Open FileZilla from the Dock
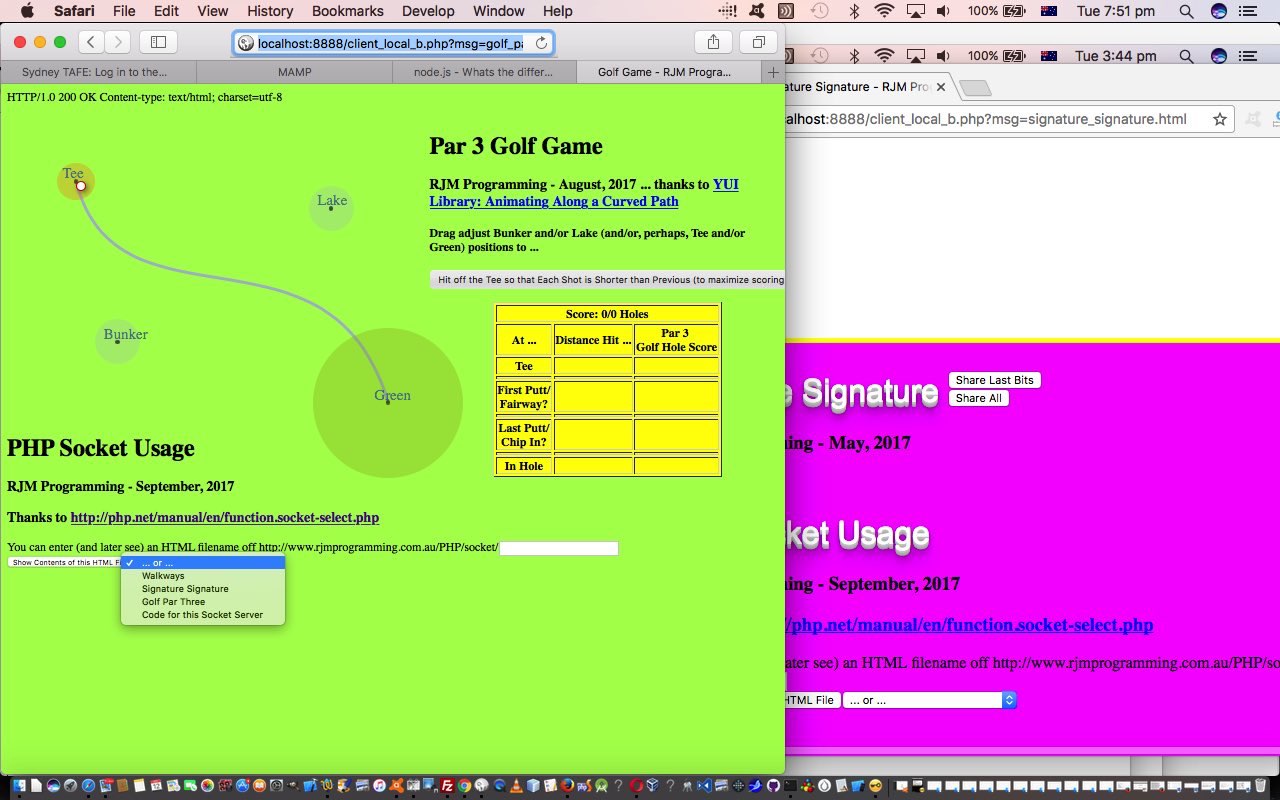The height and width of the screenshot is (800, 1280). click(448, 787)
